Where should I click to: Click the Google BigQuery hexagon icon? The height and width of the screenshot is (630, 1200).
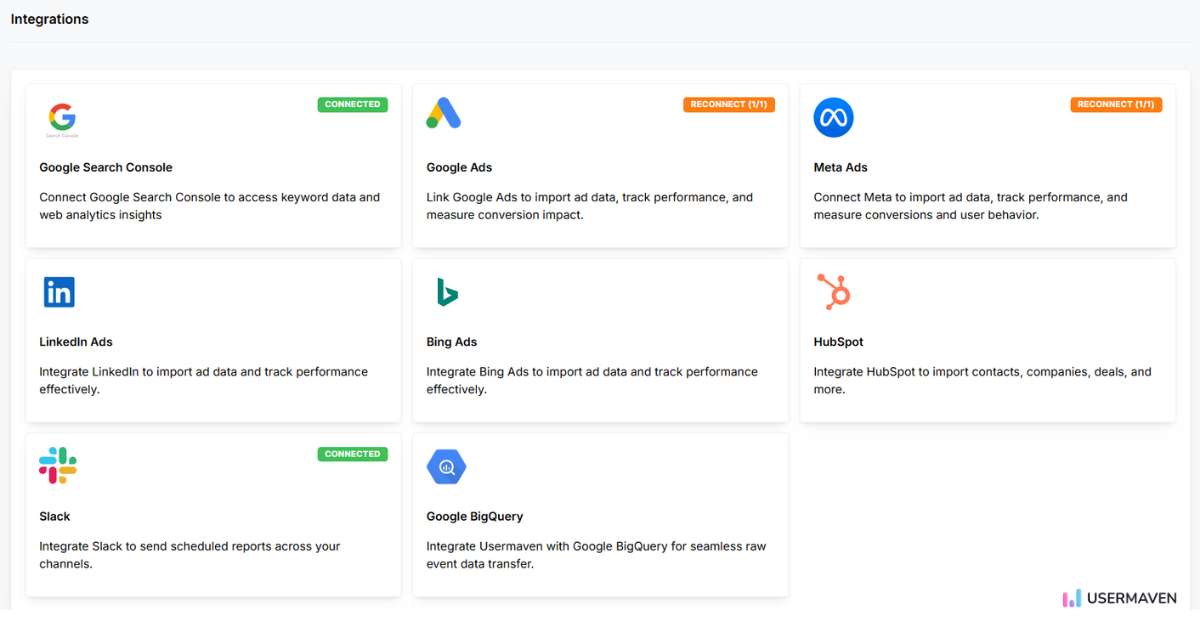(446, 466)
